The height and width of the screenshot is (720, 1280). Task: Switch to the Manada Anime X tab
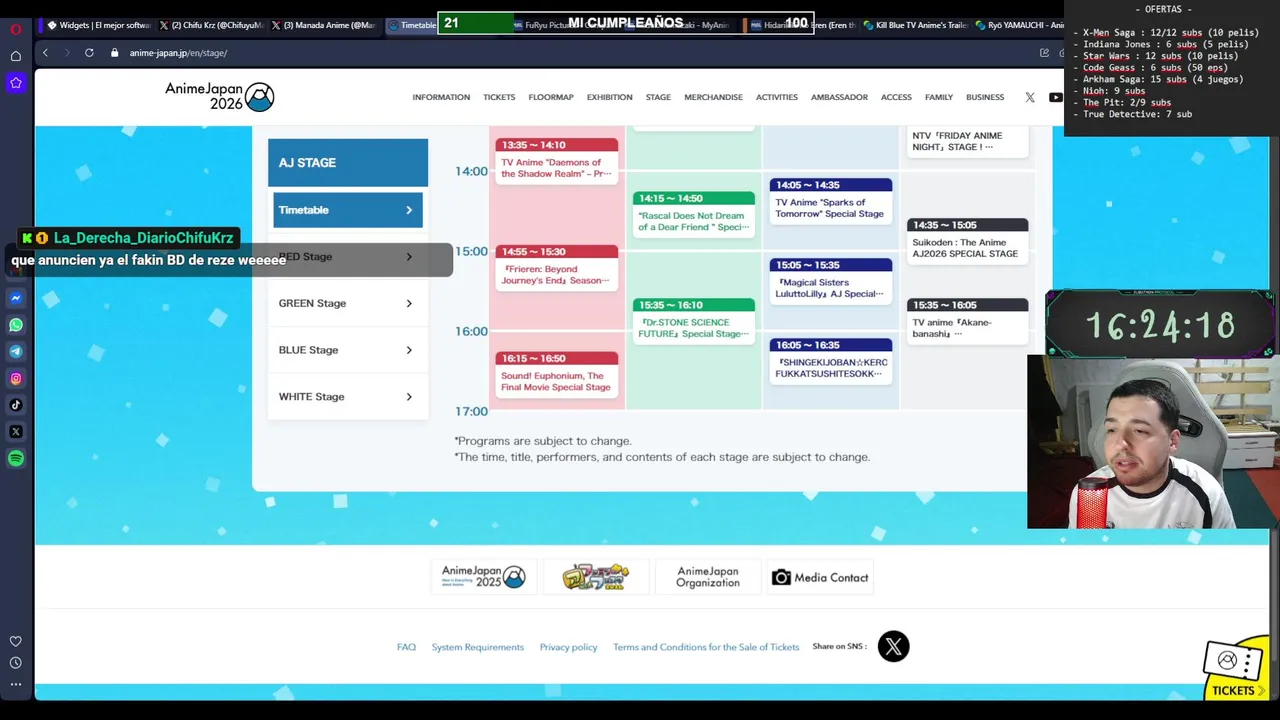click(x=324, y=25)
